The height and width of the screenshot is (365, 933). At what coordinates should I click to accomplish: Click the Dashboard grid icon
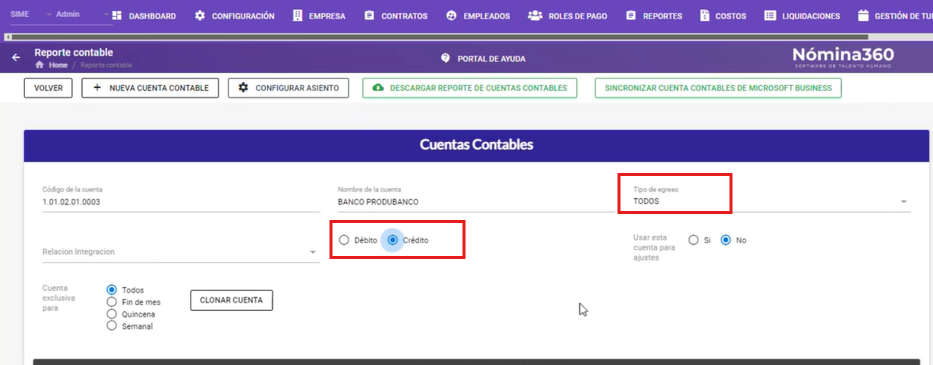point(117,16)
